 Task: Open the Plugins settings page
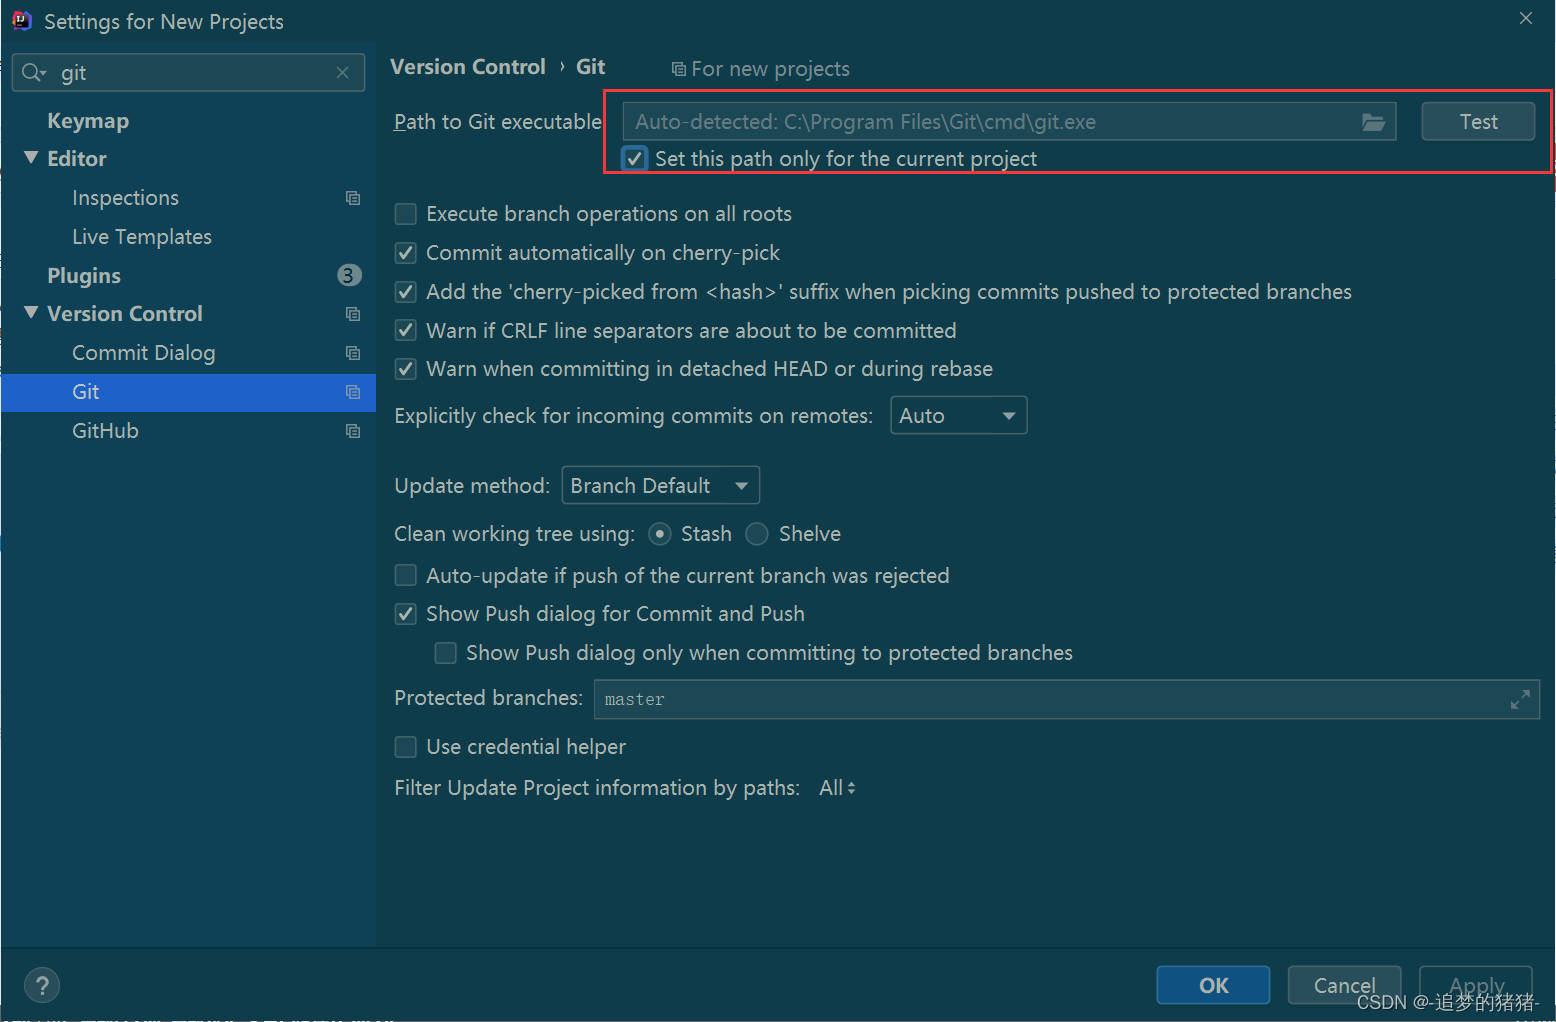pos(84,276)
